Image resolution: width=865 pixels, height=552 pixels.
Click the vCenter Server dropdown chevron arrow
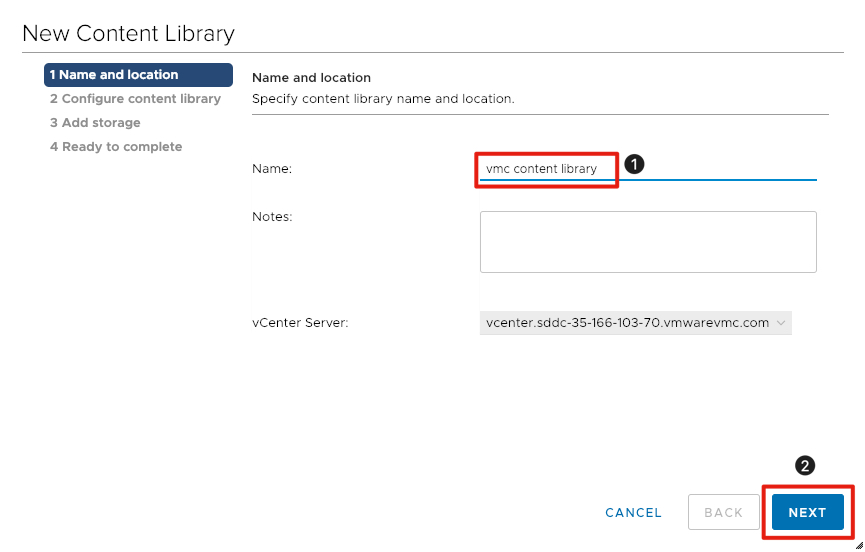[781, 322]
